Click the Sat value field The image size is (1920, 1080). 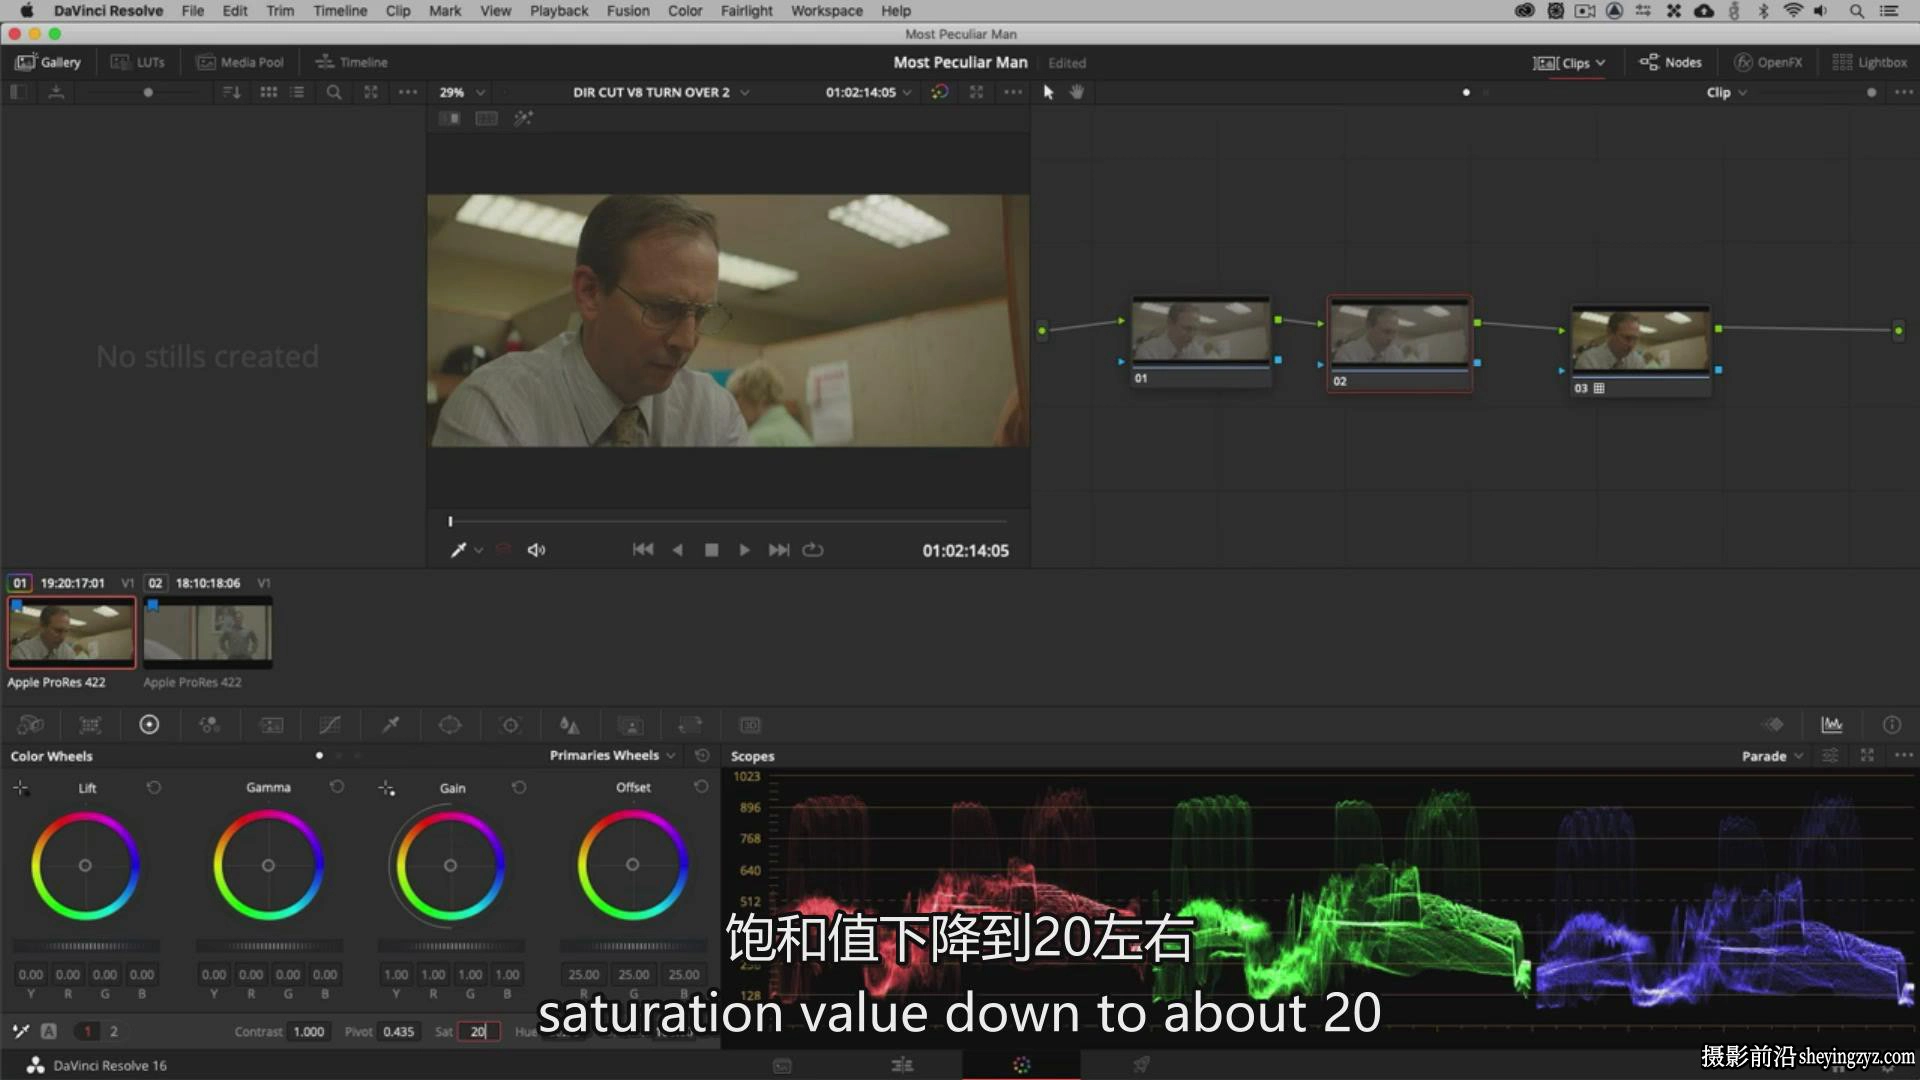click(479, 1032)
